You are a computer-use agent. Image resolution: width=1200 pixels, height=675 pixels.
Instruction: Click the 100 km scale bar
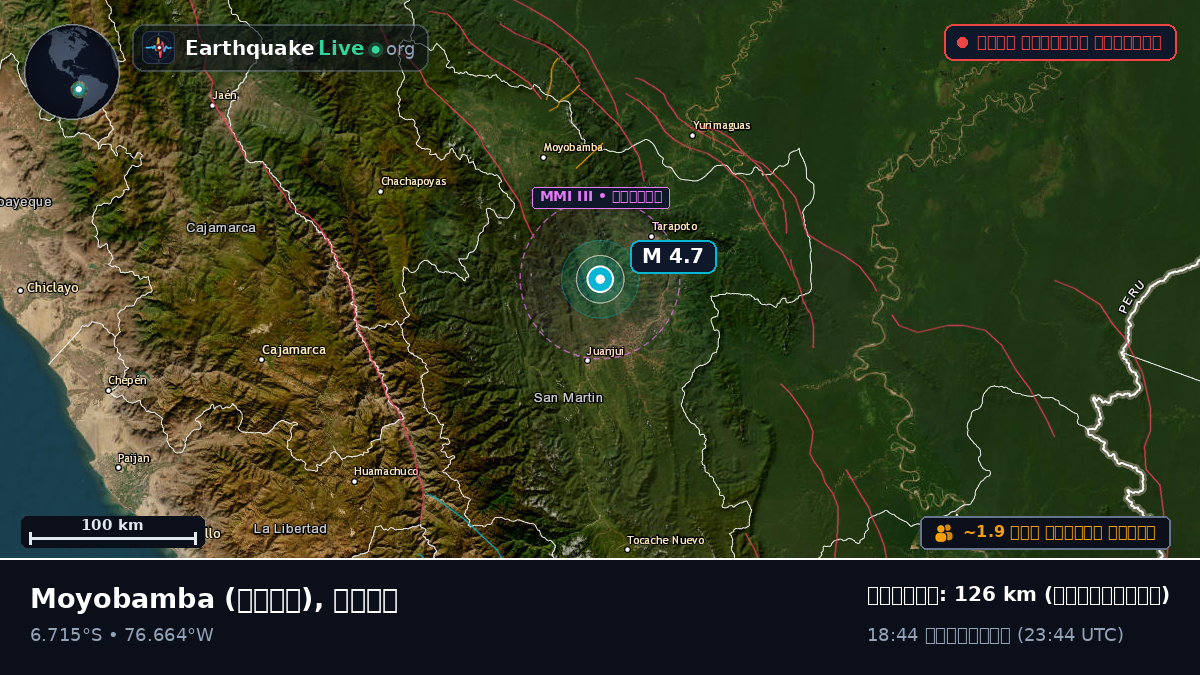click(113, 532)
